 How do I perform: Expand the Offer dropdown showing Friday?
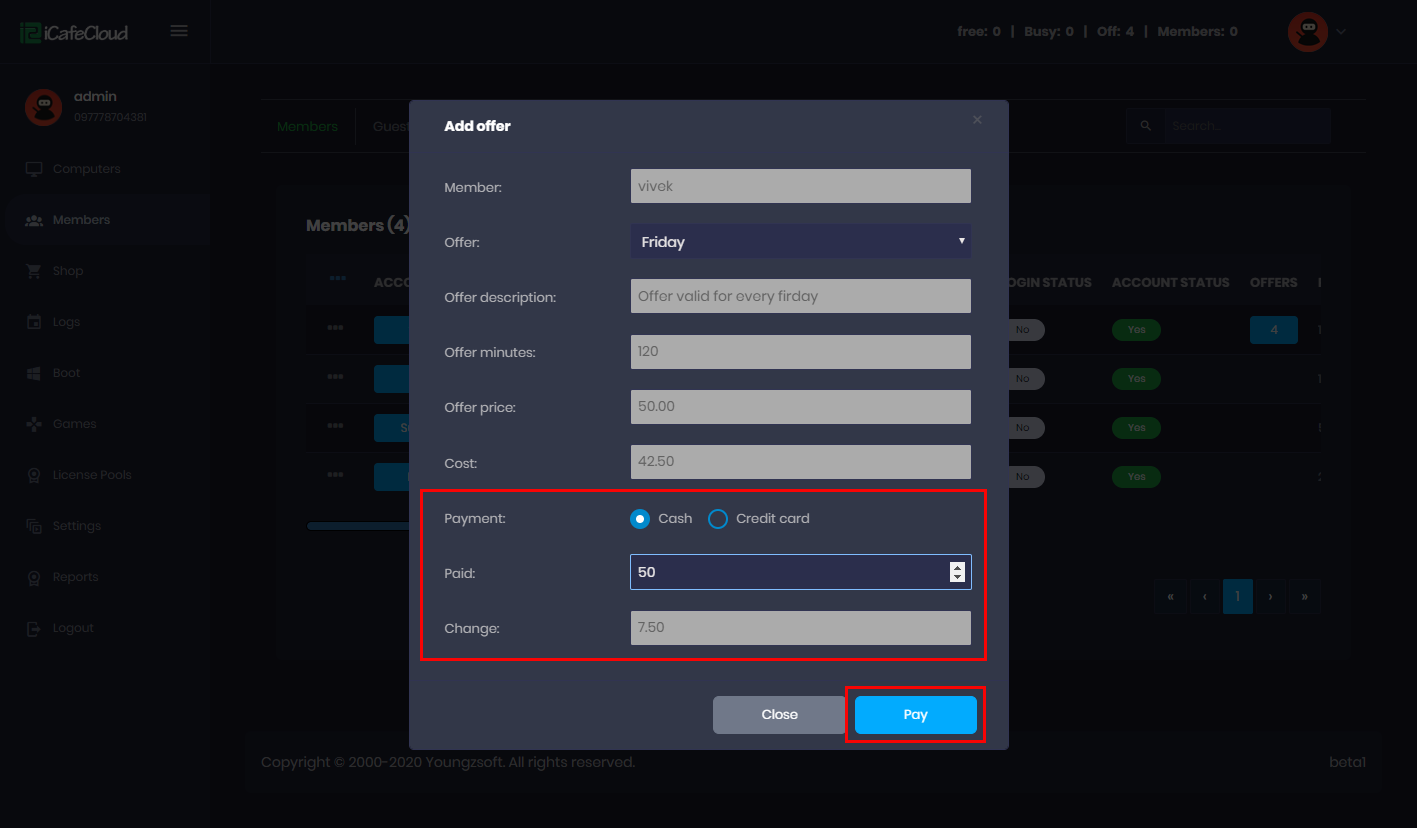(800, 241)
